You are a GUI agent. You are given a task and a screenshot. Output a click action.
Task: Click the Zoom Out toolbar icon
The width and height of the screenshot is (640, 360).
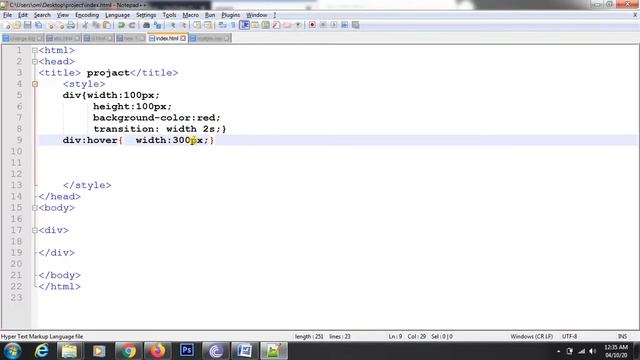184,25
